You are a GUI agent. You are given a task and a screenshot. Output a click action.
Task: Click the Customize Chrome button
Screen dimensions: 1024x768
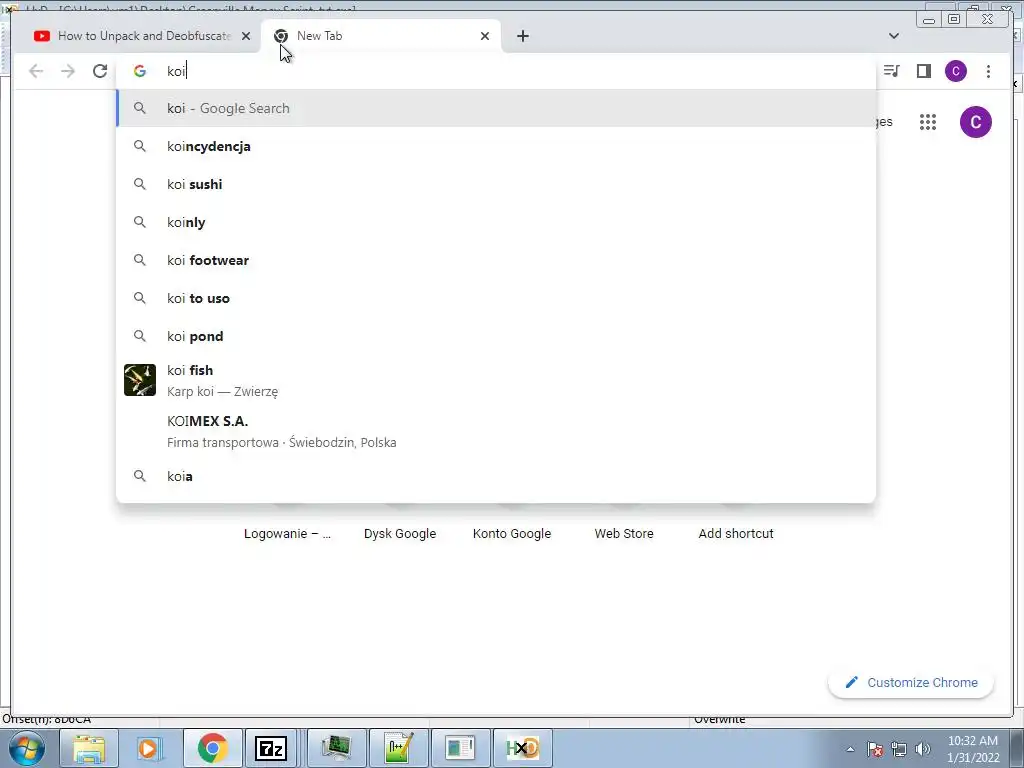(x=911, y=682)
